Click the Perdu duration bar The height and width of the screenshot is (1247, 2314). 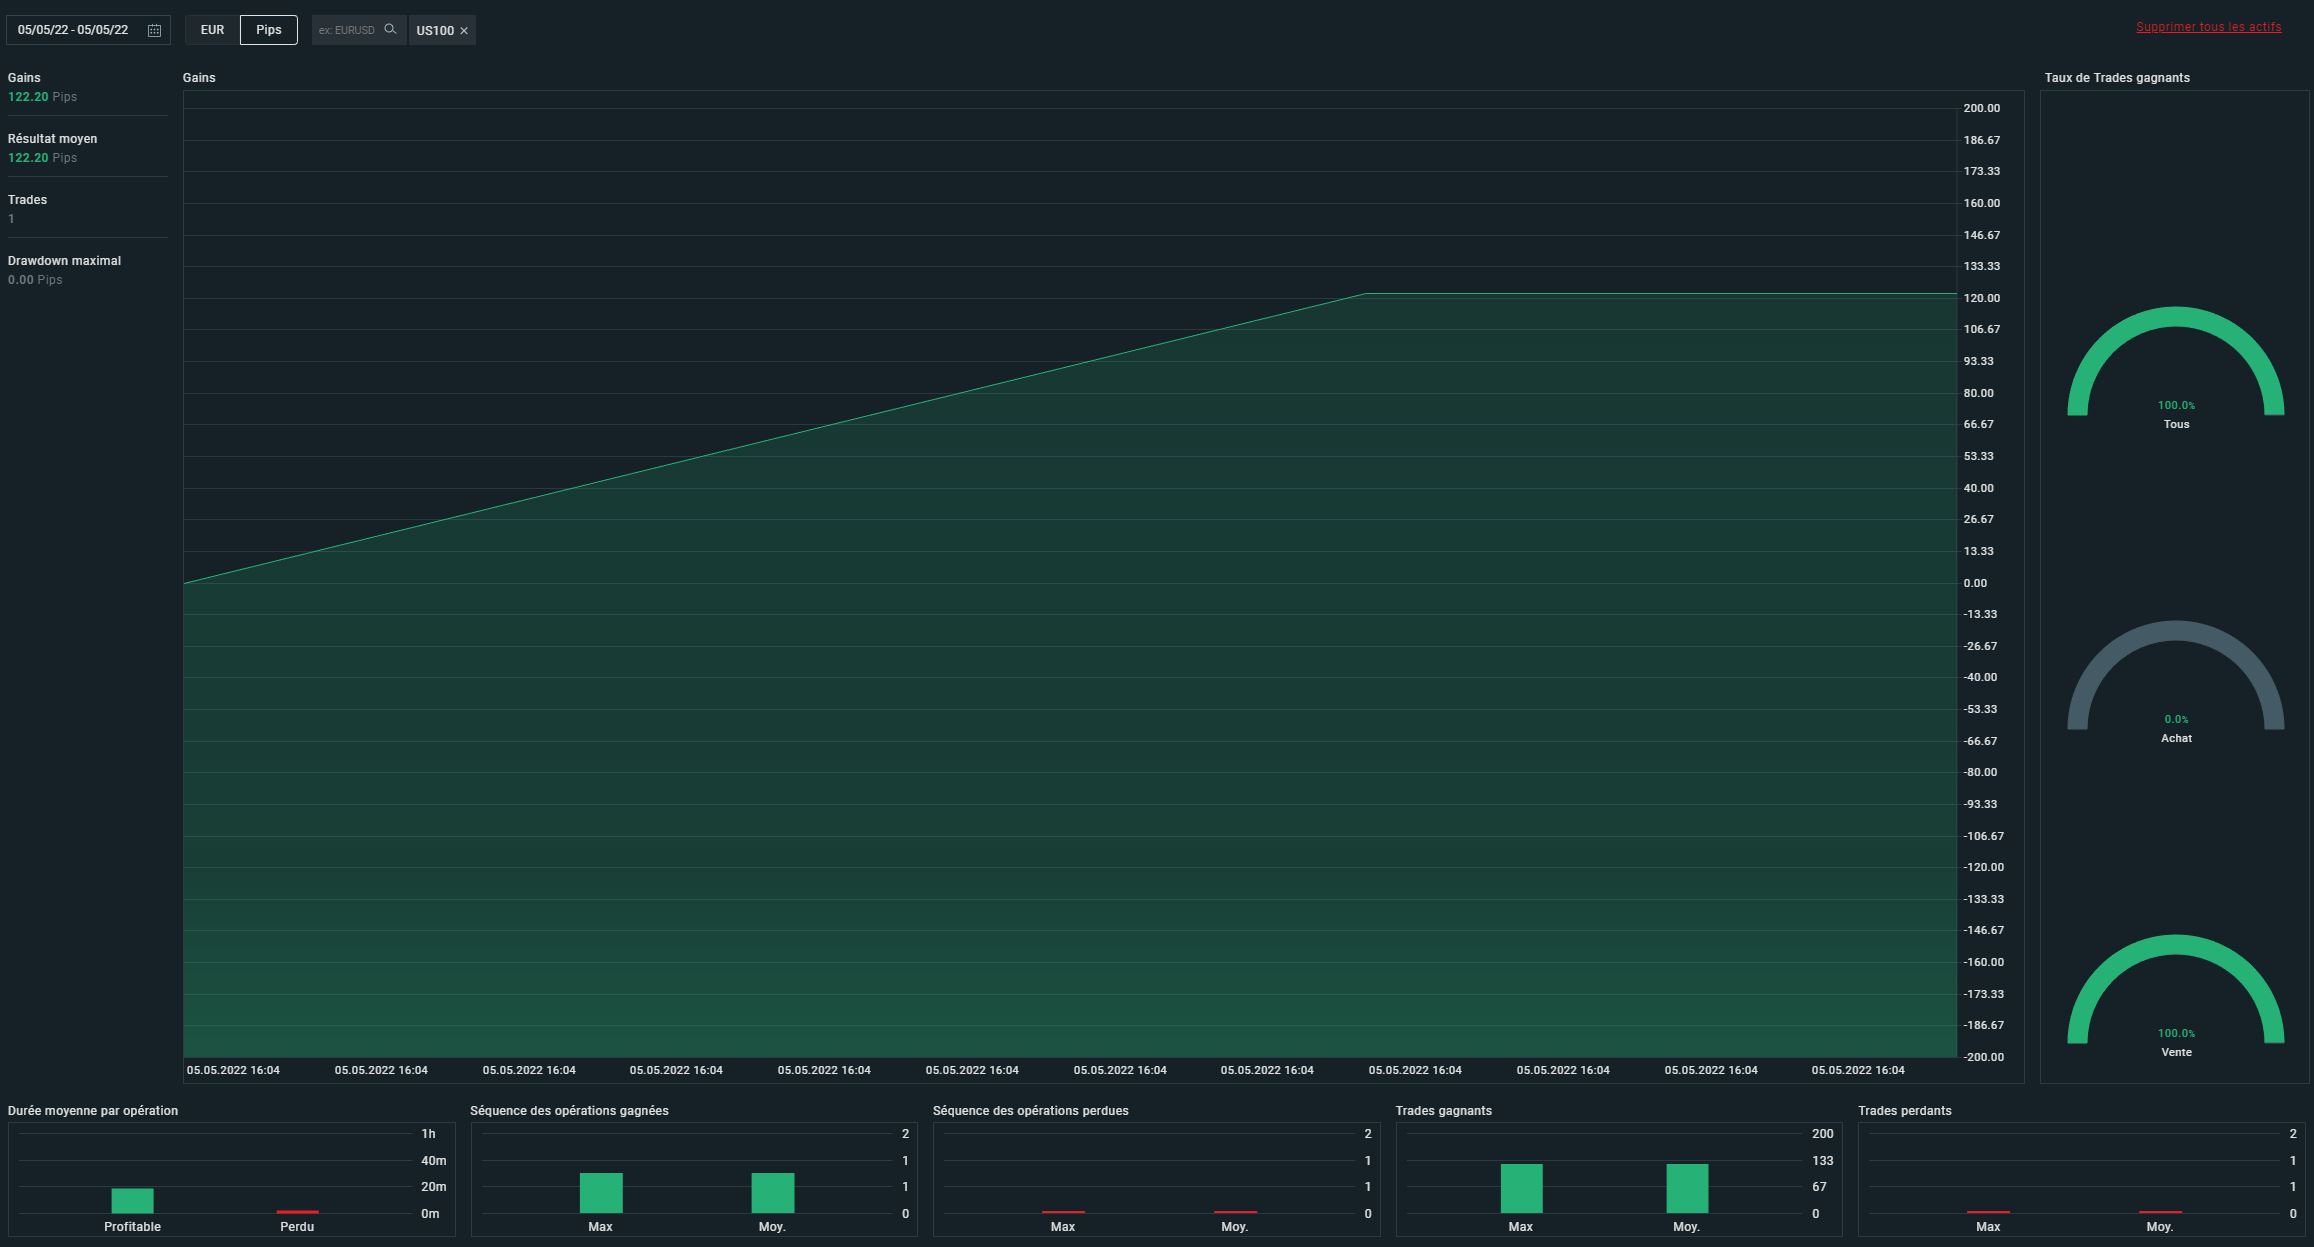click(297, 1212)
